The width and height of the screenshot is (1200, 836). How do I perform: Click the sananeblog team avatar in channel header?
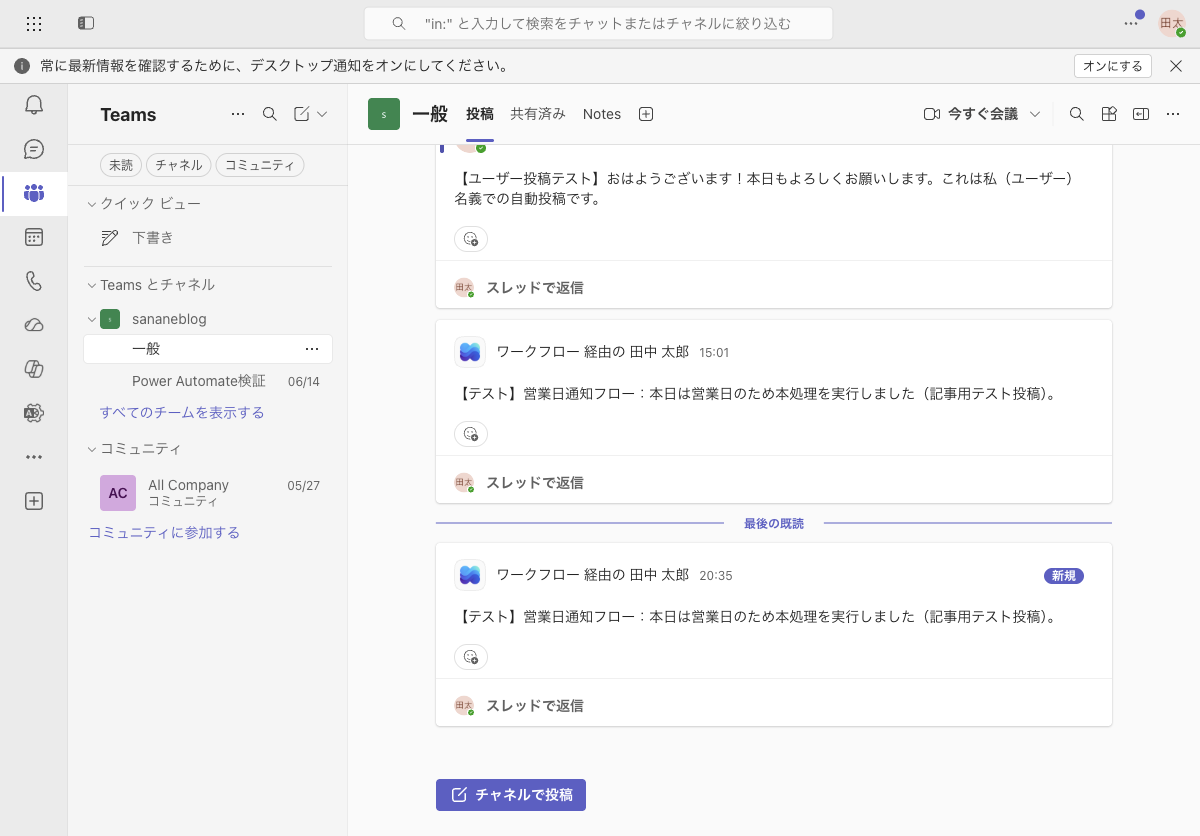384,114
